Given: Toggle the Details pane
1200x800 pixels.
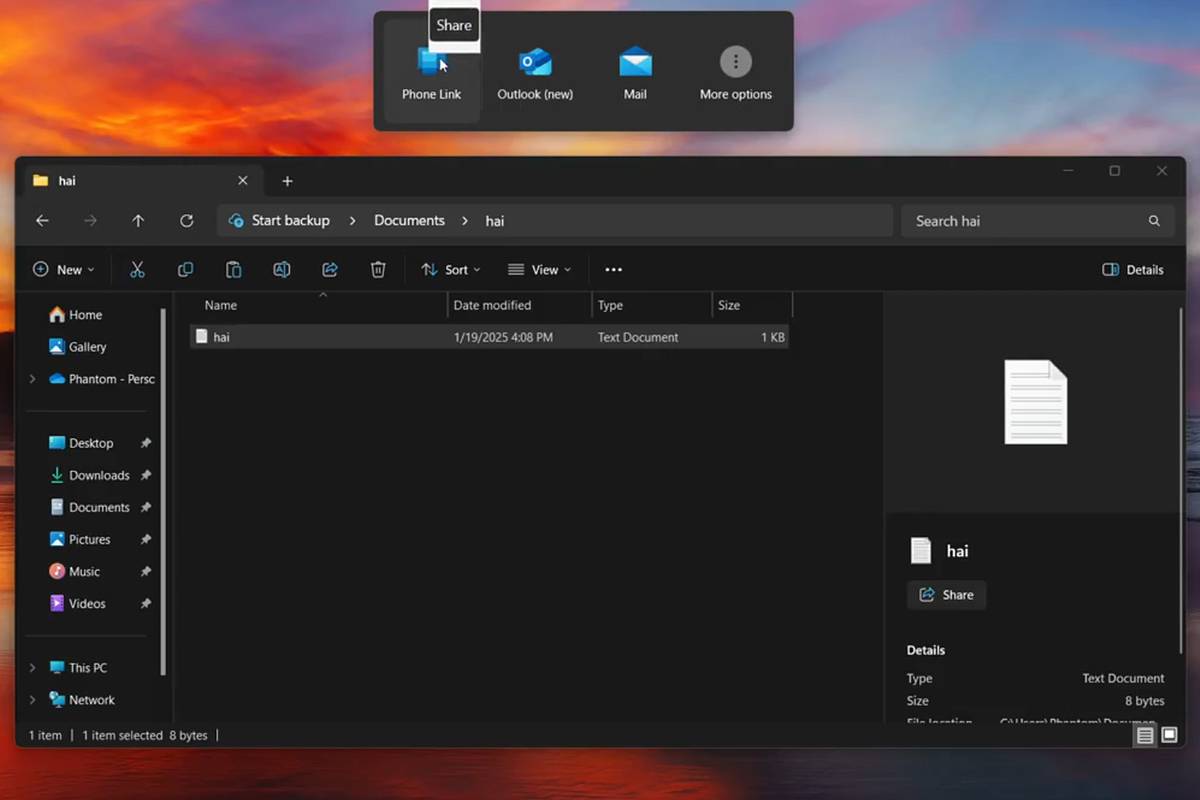Looking at the screenshot, I should tap(1132, 269).
